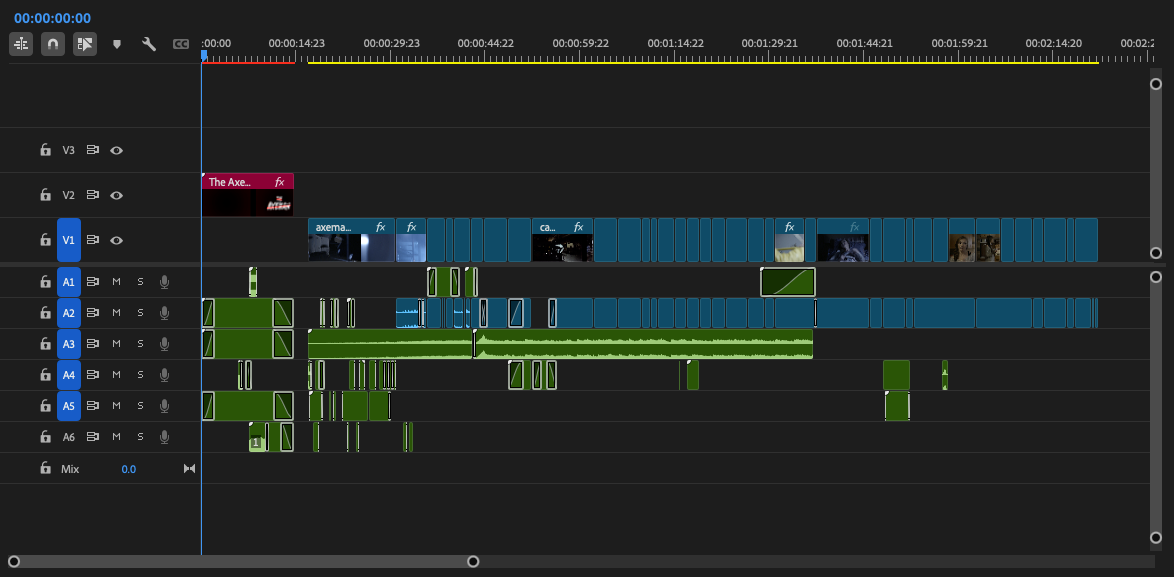
Task: Toggle sync lock for V3
Action: coord(93,150)
